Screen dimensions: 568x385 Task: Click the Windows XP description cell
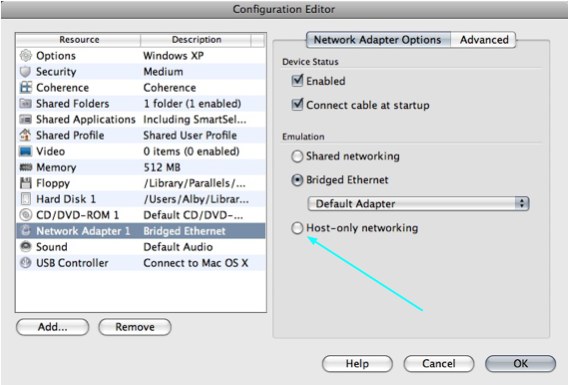(174, 56)
